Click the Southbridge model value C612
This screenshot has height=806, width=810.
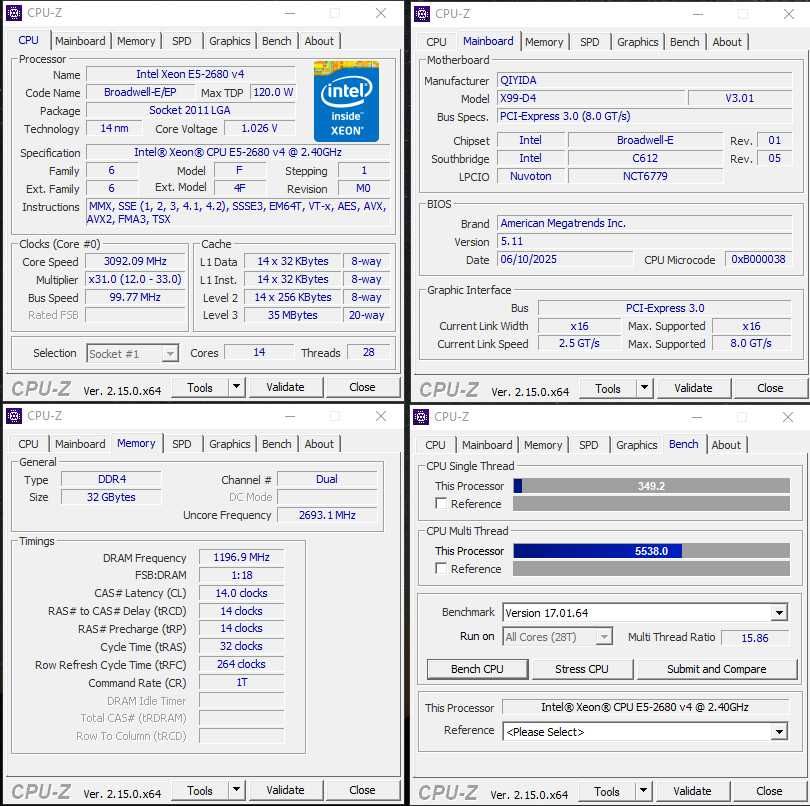645,158
